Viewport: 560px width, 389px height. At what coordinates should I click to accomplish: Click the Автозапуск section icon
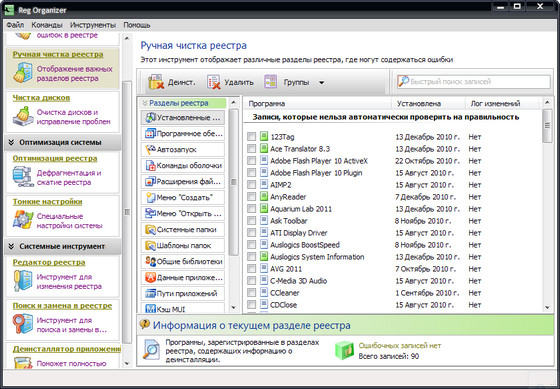(150, 150)
